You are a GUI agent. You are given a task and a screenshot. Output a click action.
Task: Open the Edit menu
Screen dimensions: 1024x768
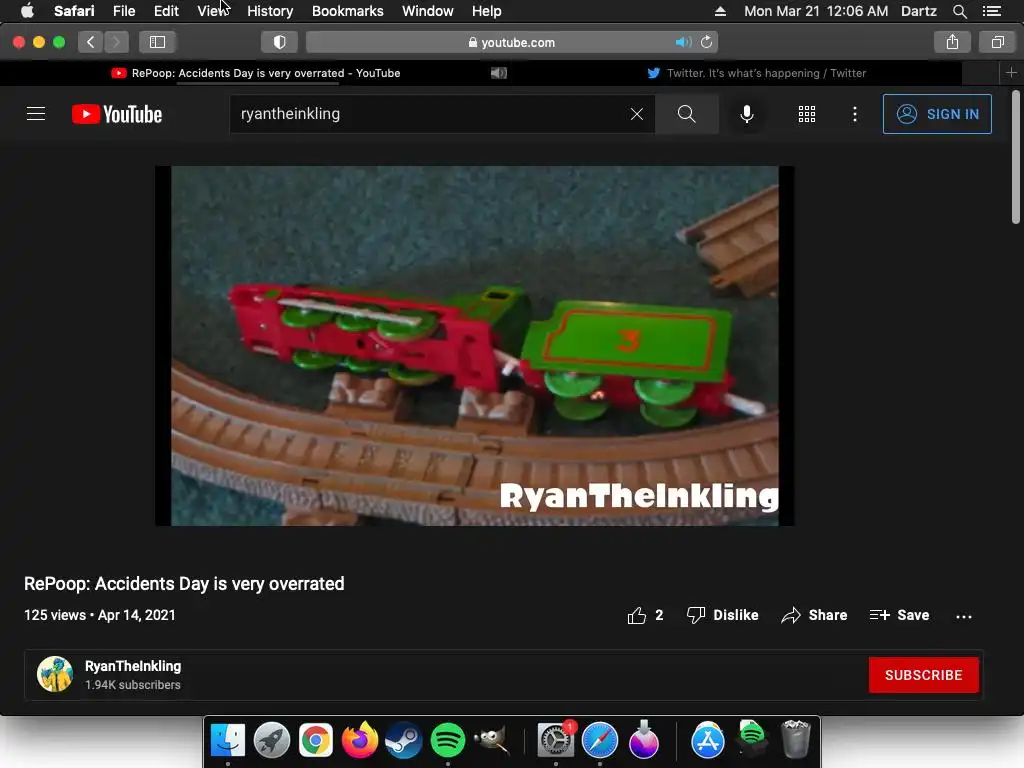pos(166,11)
